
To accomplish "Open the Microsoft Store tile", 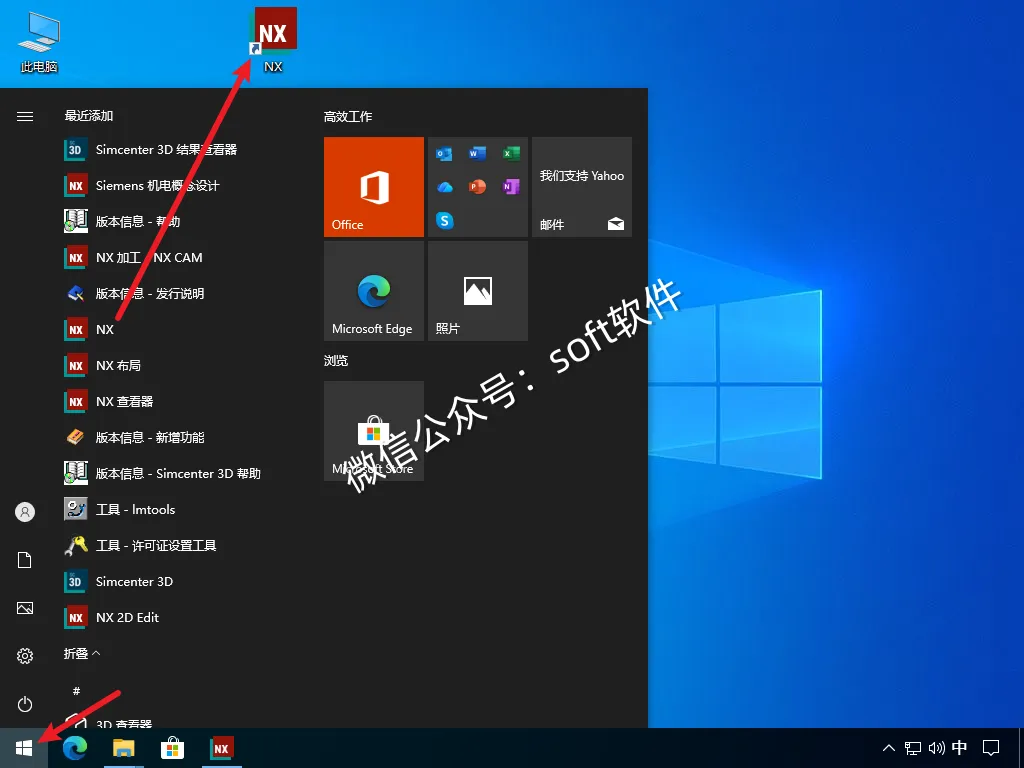I will click(x=374, y=431).
